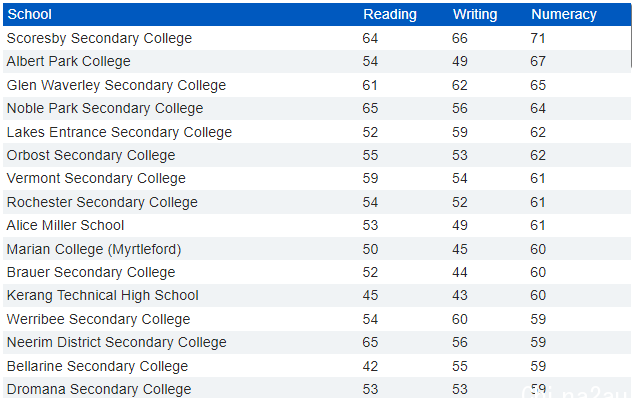Select Lakes Entrance Secondary College
Viewport: 632px width, 408px height.
click(119, 132)
